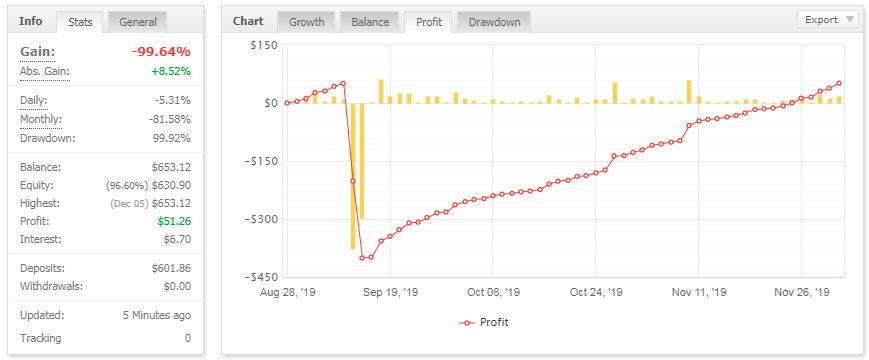Click the Oct 08, '19 axis label
The width and height of the screenshot is (869, 360).
(492, 292)
